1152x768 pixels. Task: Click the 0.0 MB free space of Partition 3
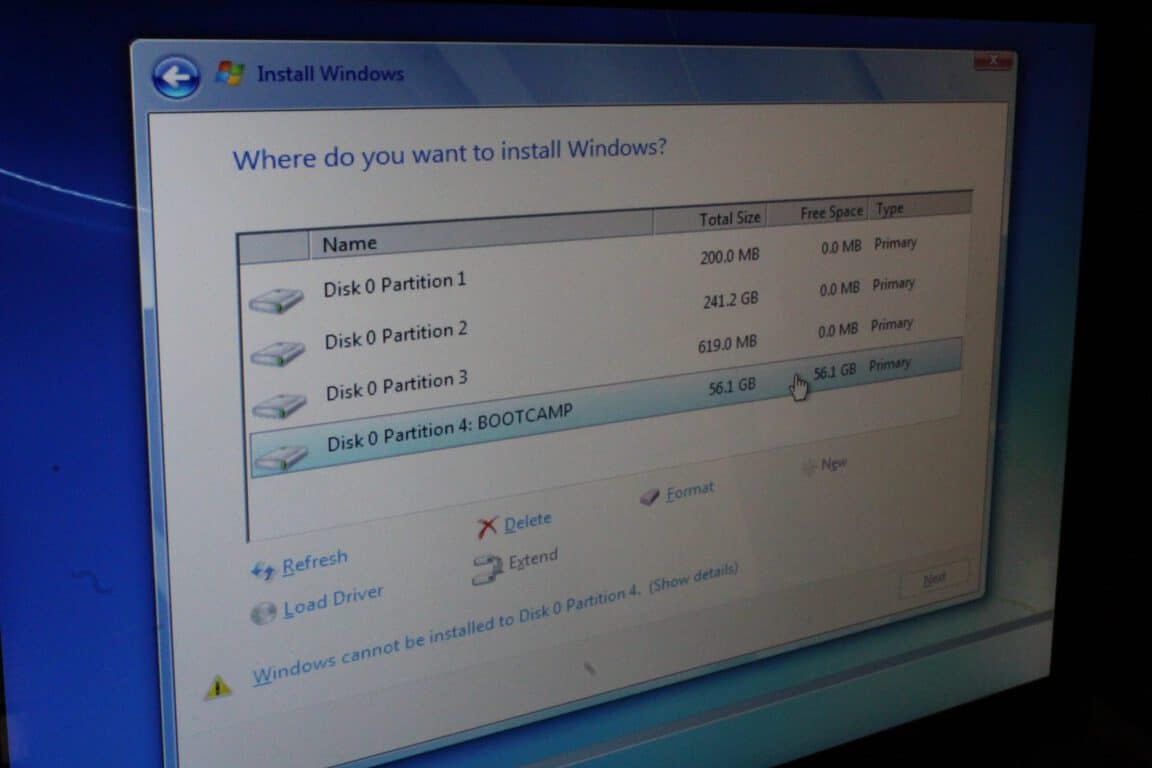coord(838,331)
